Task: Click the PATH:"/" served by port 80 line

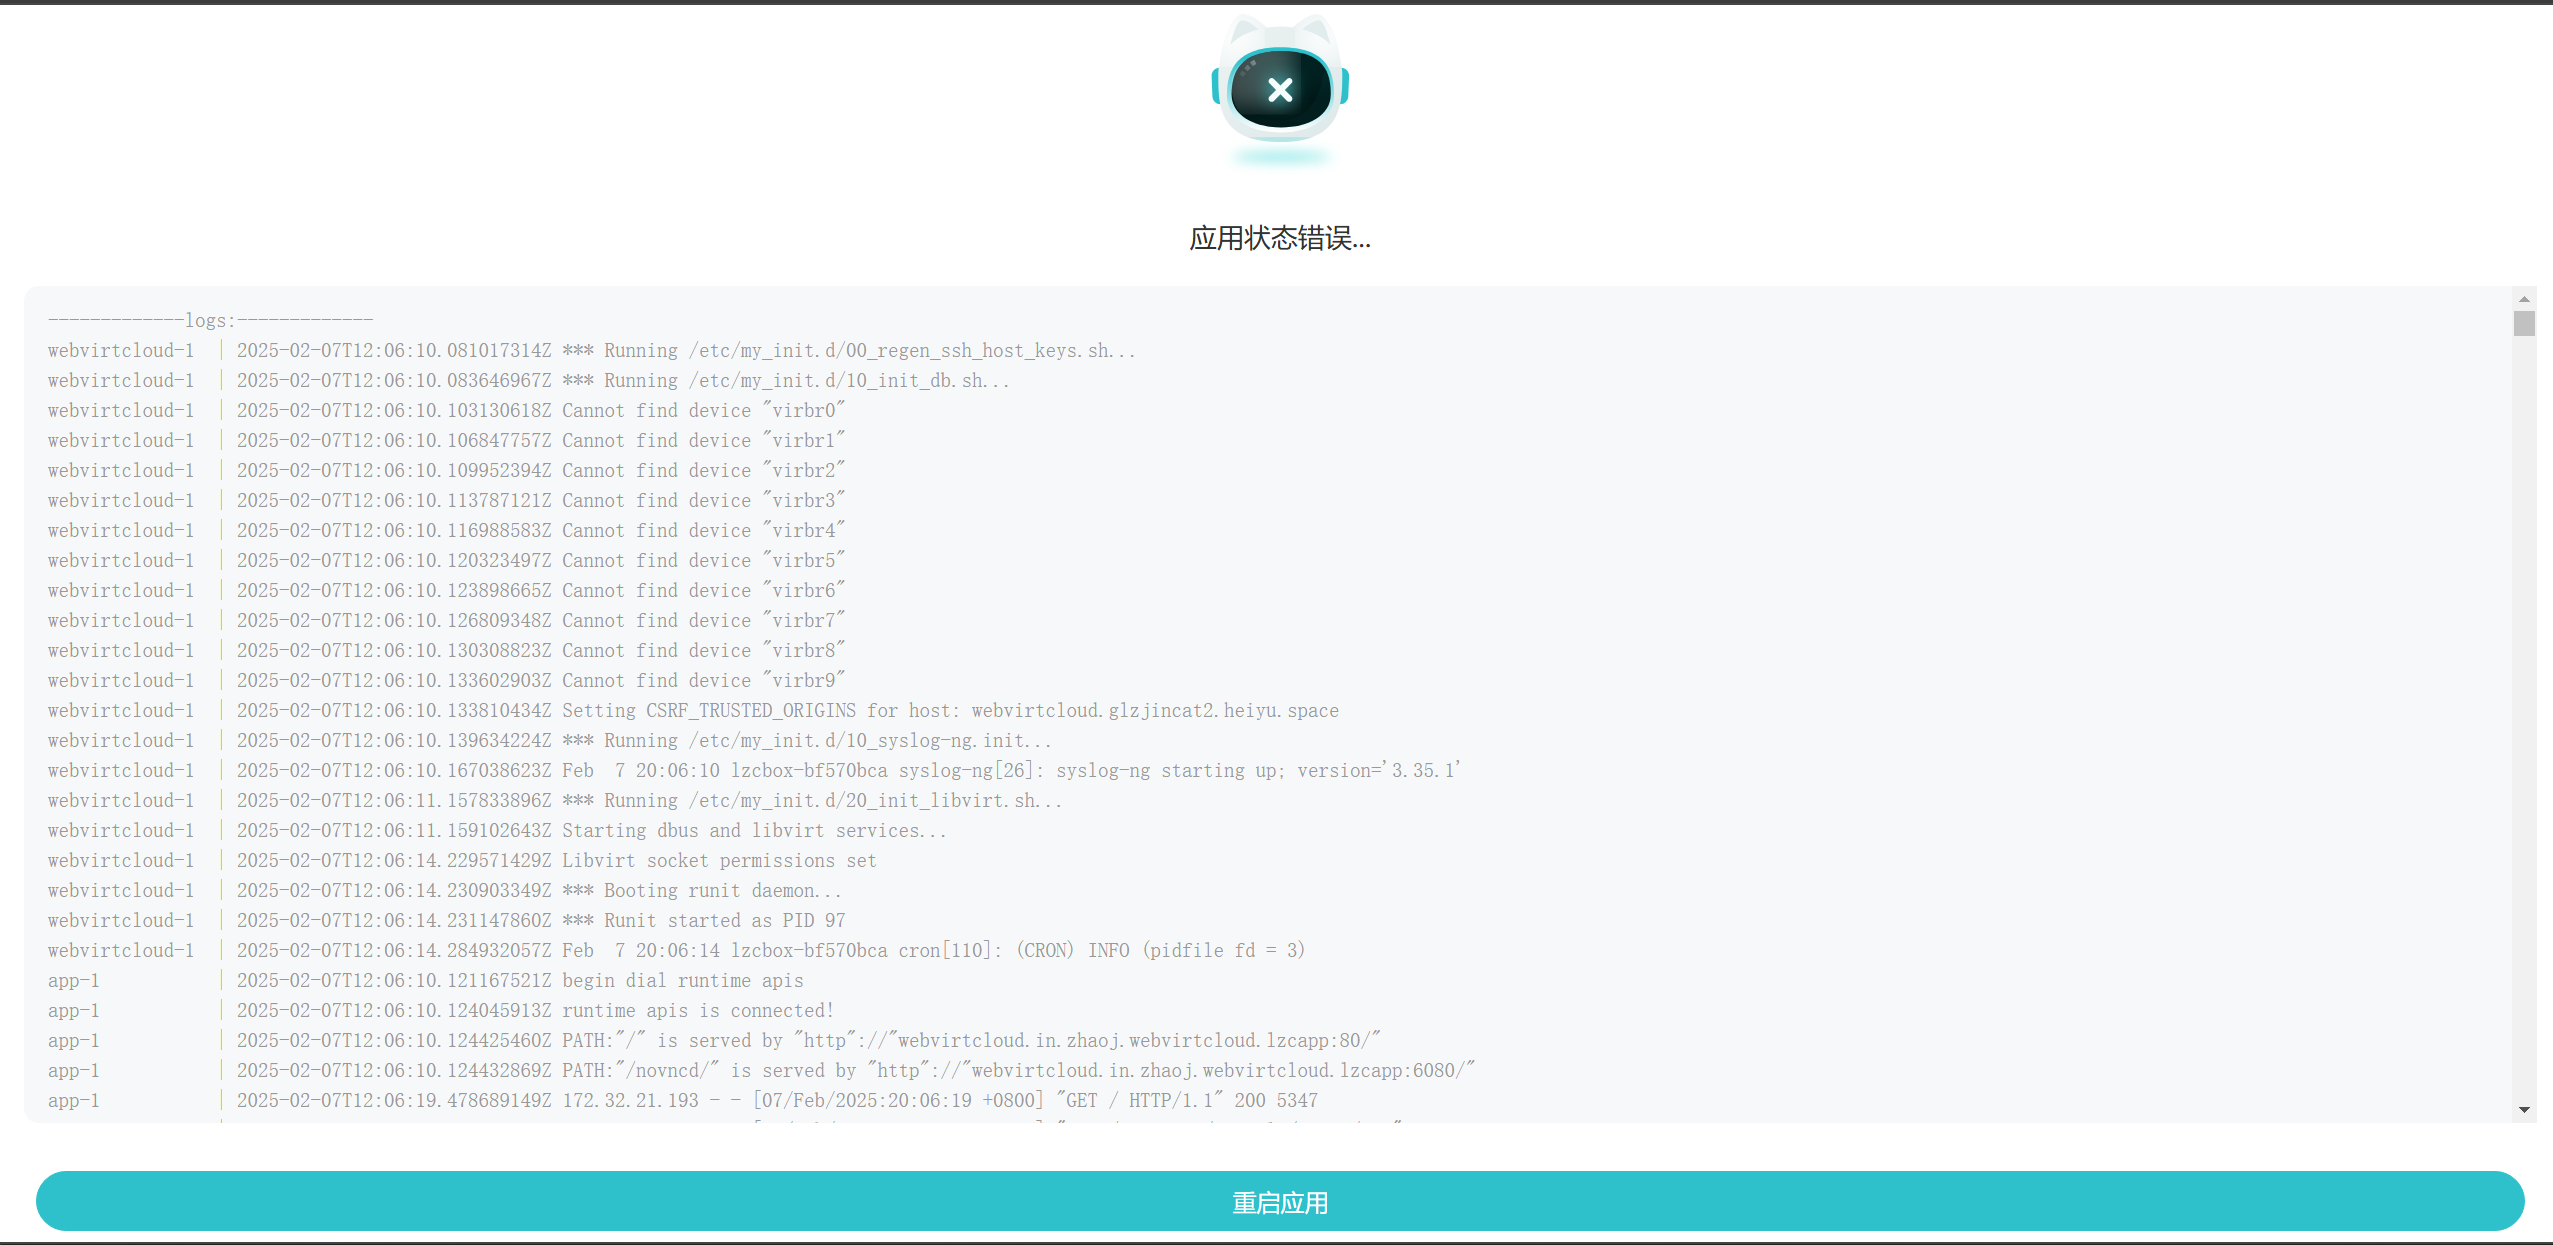Action: tap(714, 1040)
